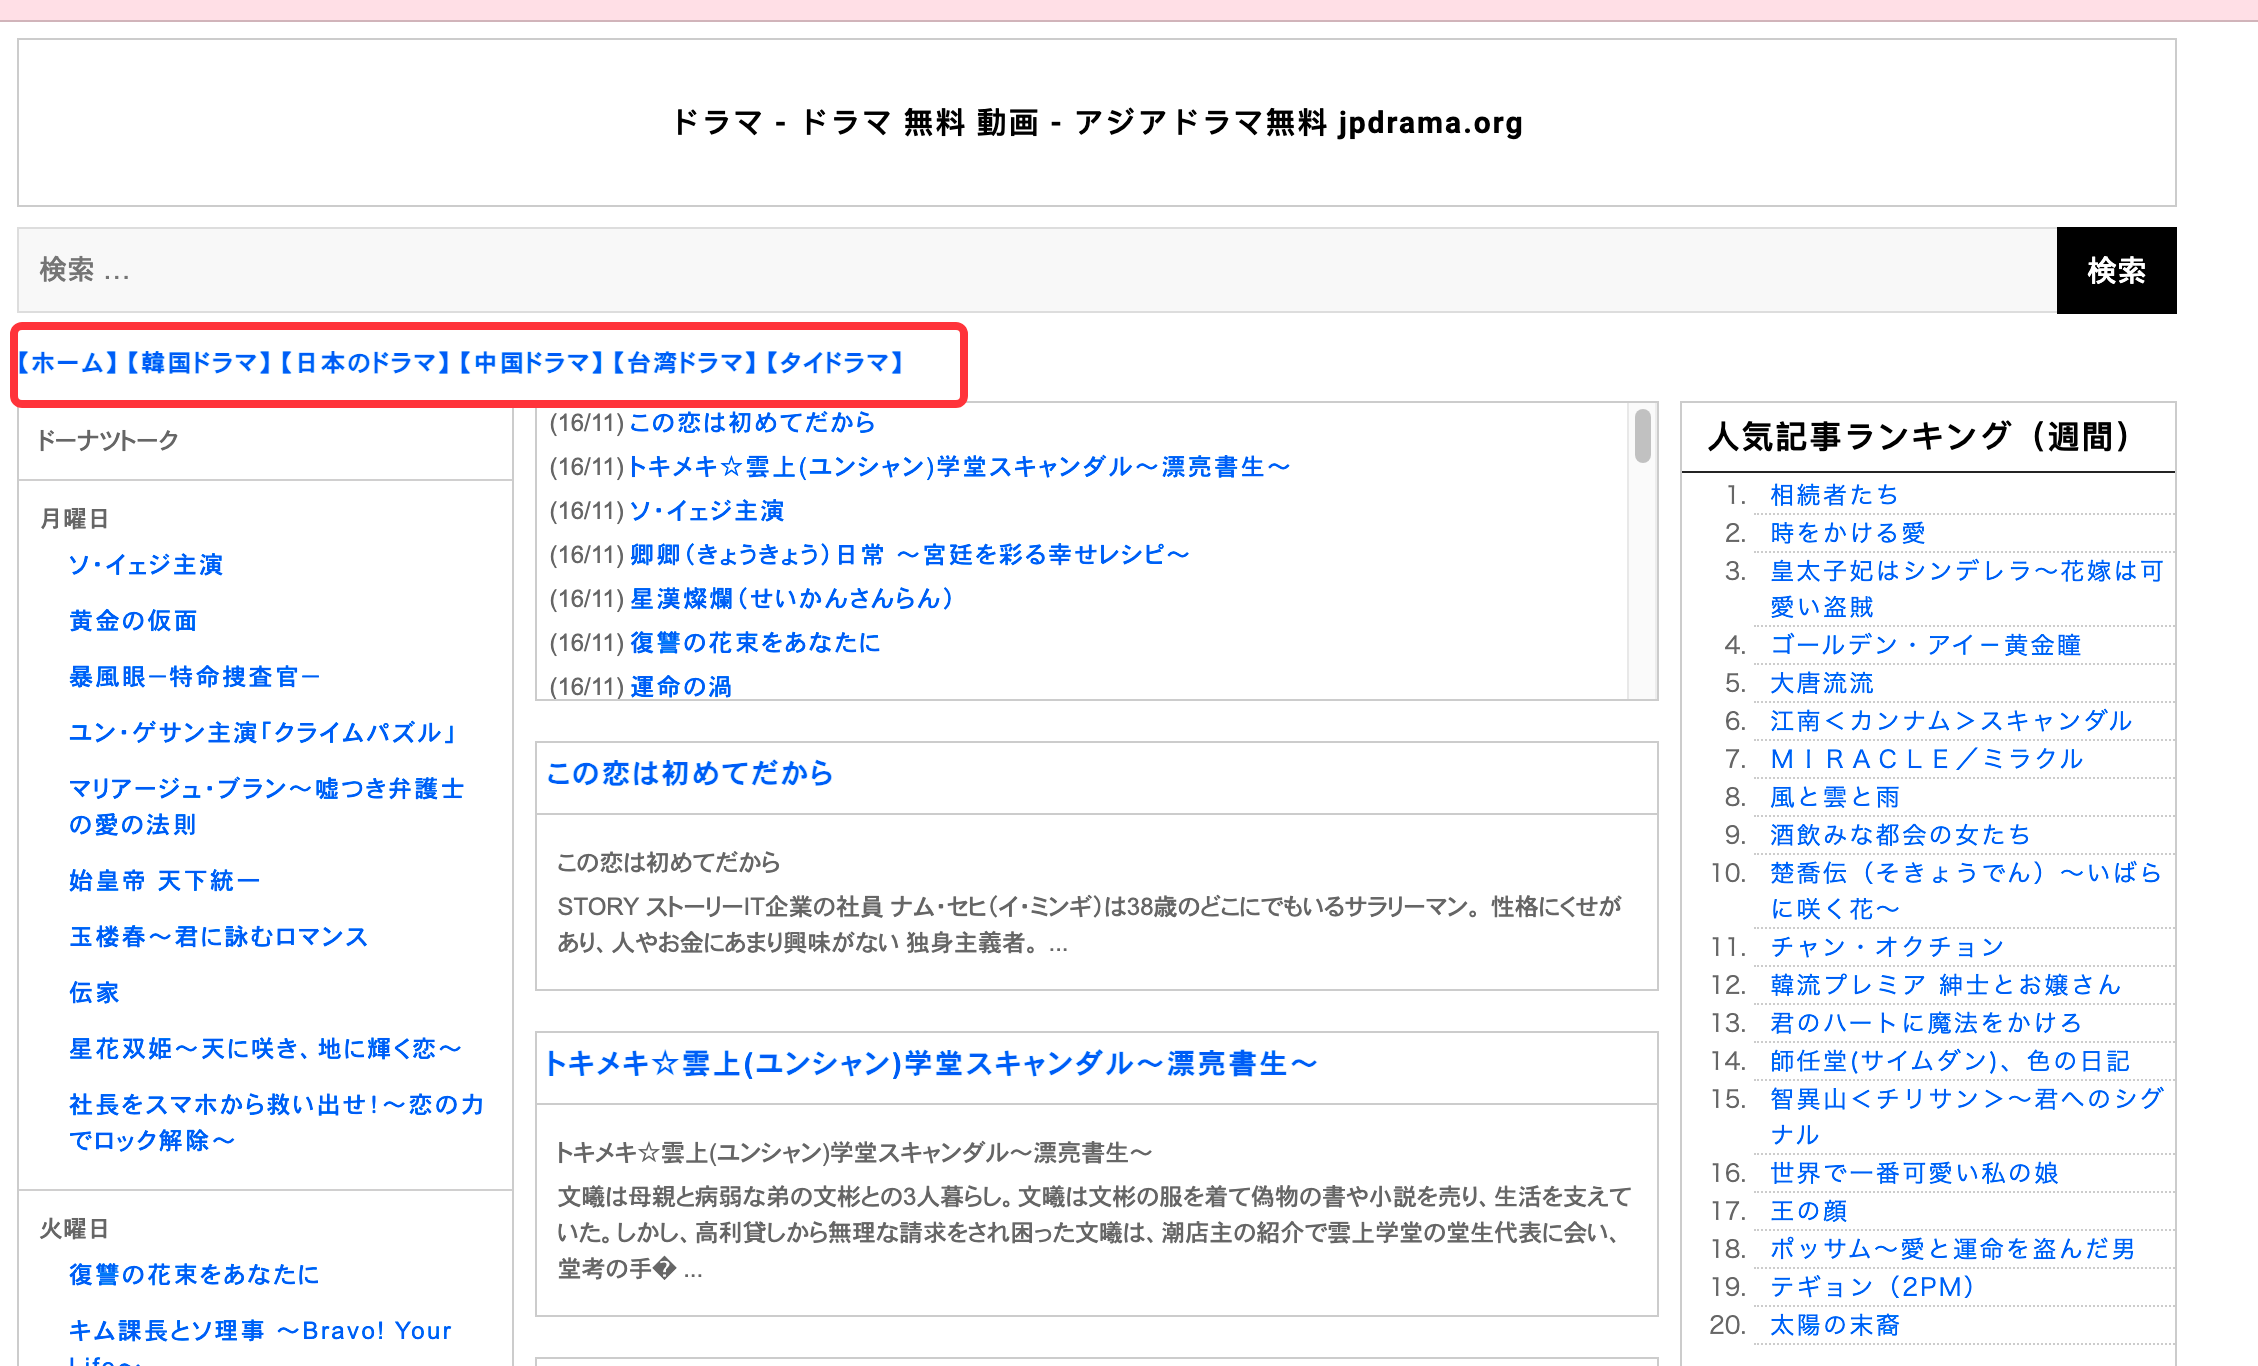Open article heading トキメキ☆雲上学堂スキャンダル～漂亮書生～
The image size is (2258, 1366).
930,1063
